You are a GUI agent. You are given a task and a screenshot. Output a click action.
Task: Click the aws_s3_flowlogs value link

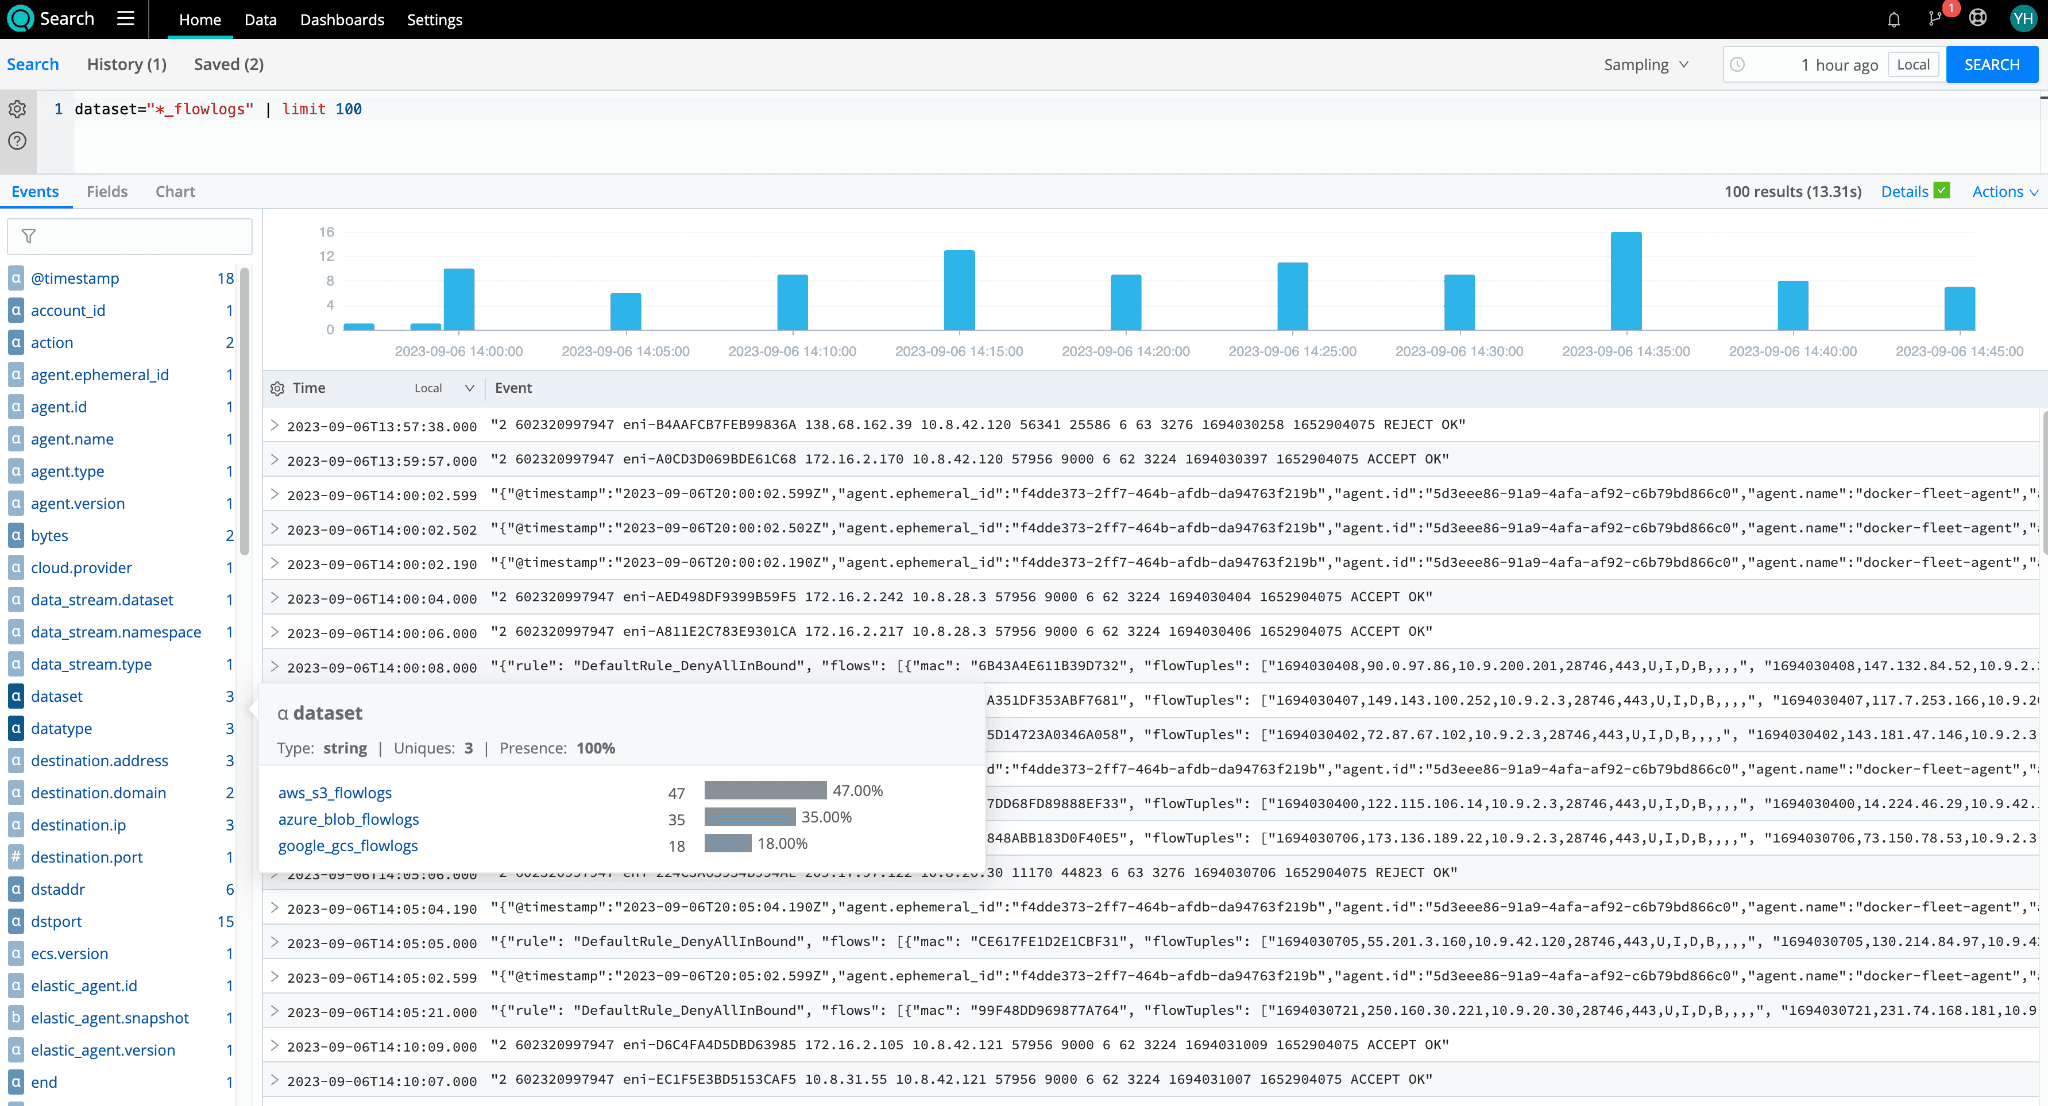pyautogui.click(x=335, y=793)
